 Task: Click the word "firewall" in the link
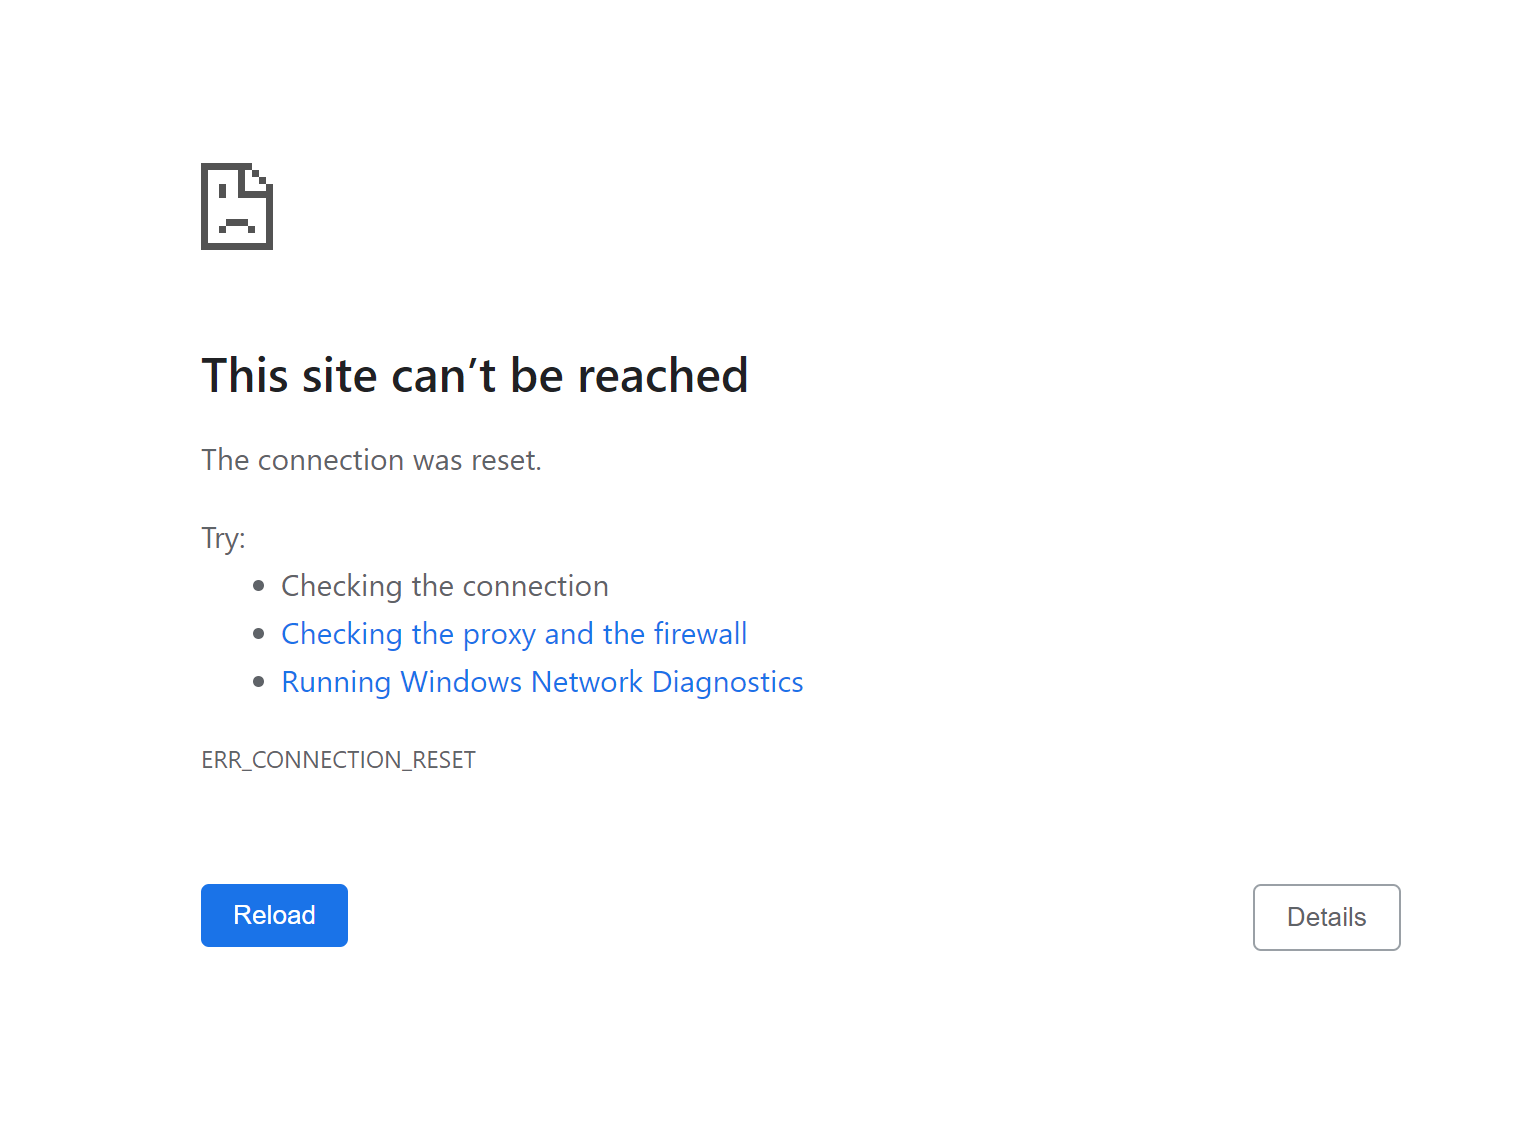pos(700,634)
